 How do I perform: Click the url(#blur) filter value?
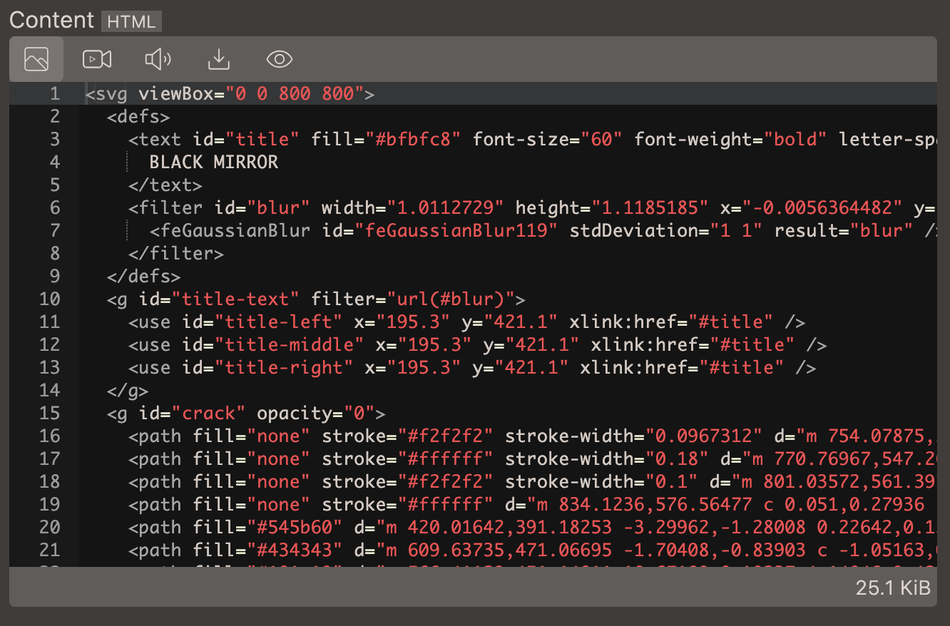[451, 299]
